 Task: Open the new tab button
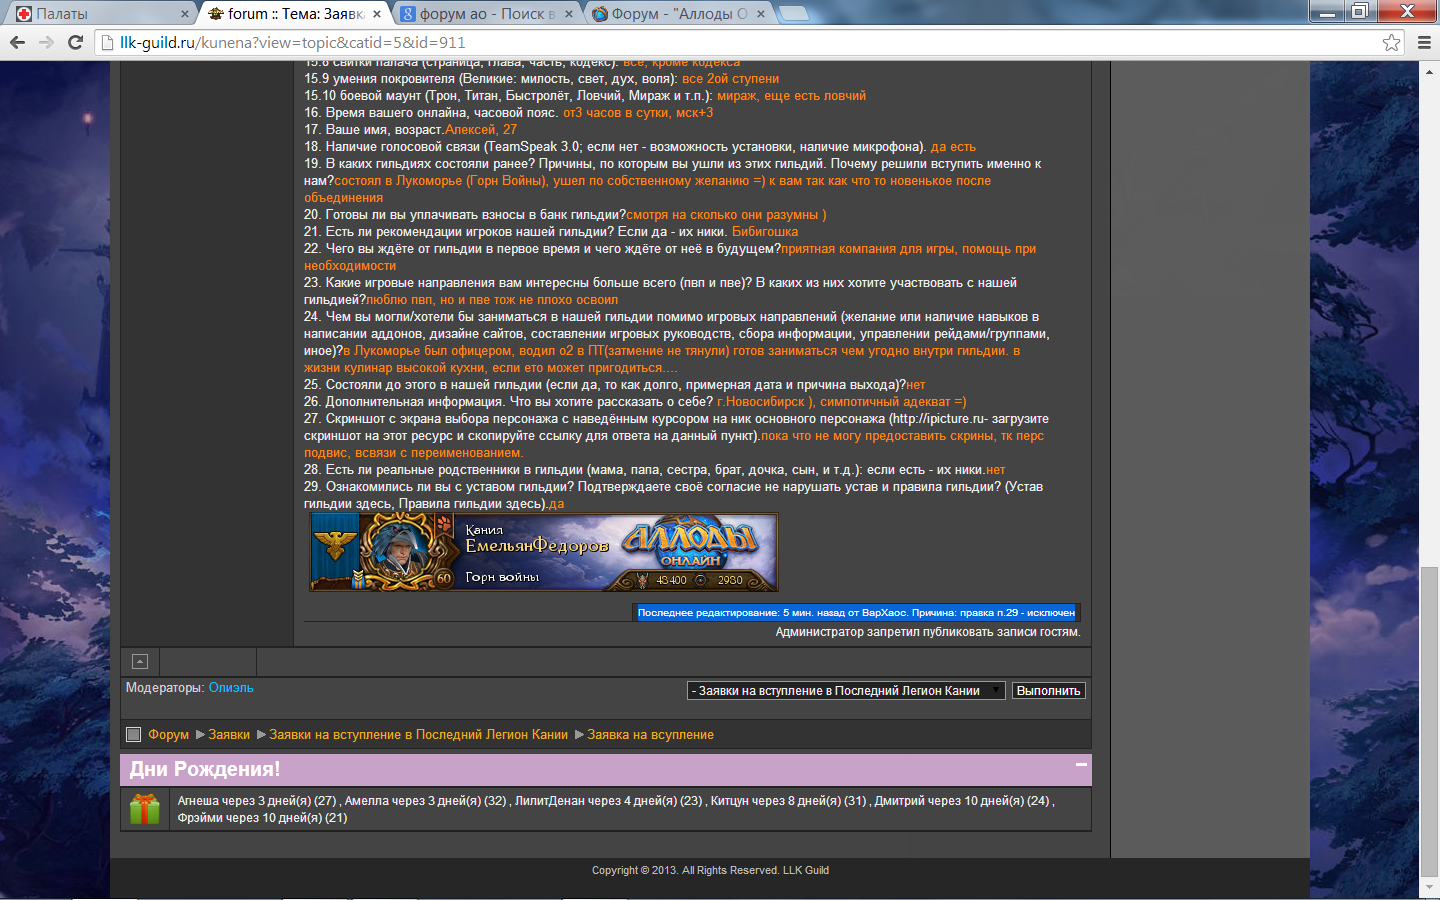[x=793, y=13]
